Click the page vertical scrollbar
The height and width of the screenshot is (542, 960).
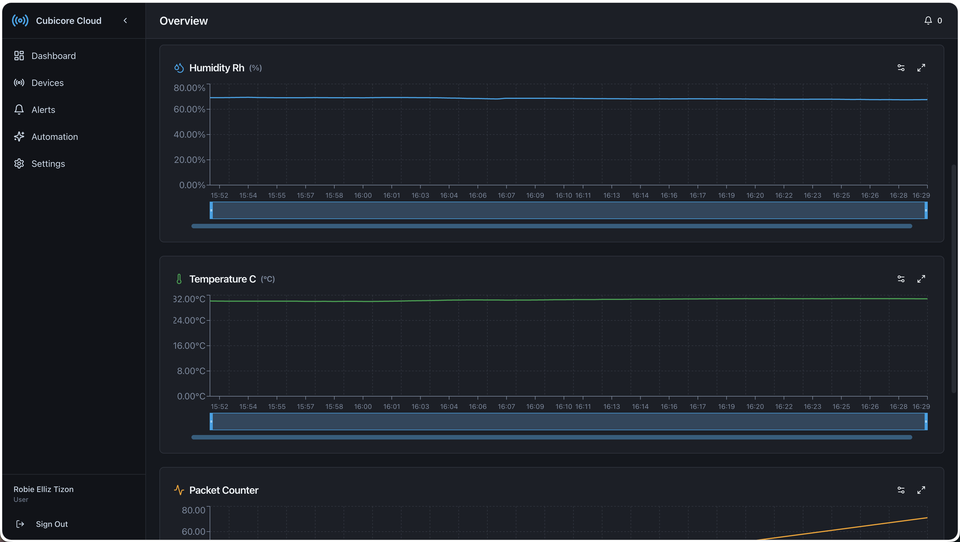click(953, 279)
